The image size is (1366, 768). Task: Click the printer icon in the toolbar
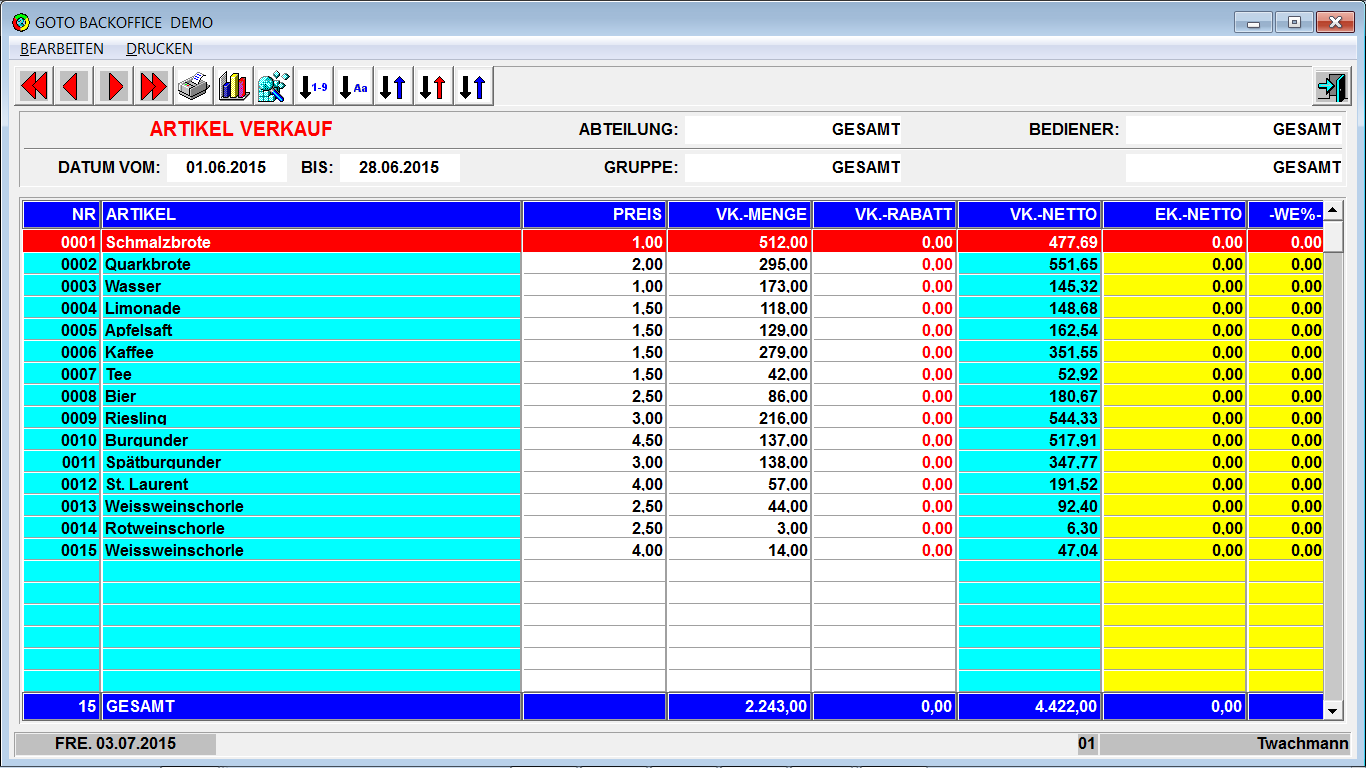(193, 87)
